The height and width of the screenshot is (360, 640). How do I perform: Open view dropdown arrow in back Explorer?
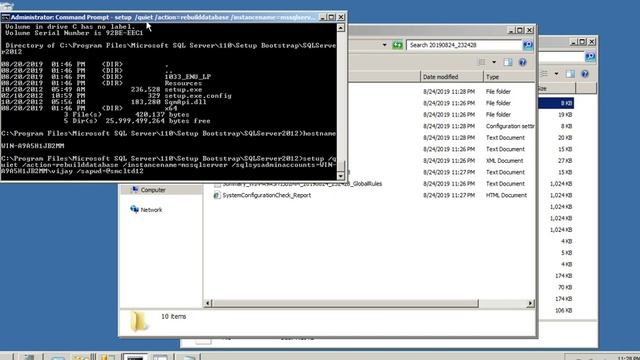(x=556, y=74)
